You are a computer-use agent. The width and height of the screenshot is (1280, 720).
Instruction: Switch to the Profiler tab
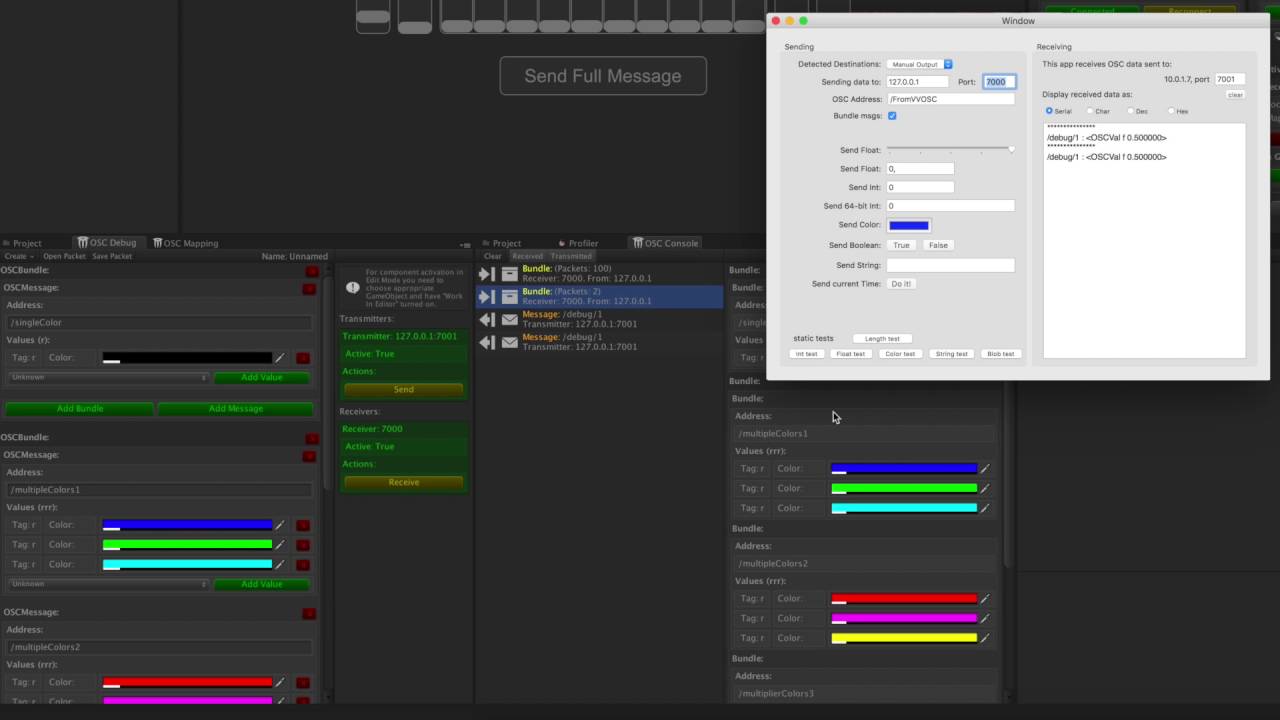(x=579, y=243)
